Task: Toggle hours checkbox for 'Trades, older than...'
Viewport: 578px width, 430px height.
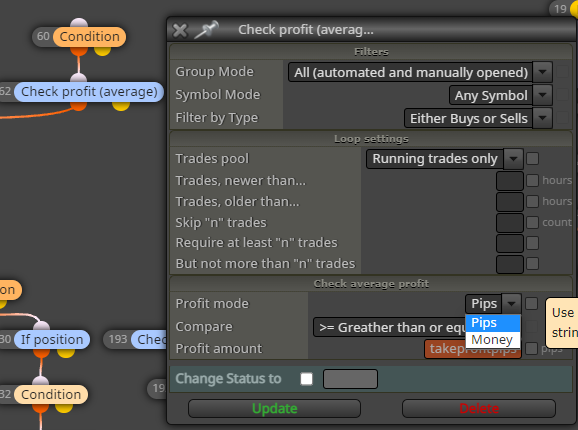Action: pos(533,202)
